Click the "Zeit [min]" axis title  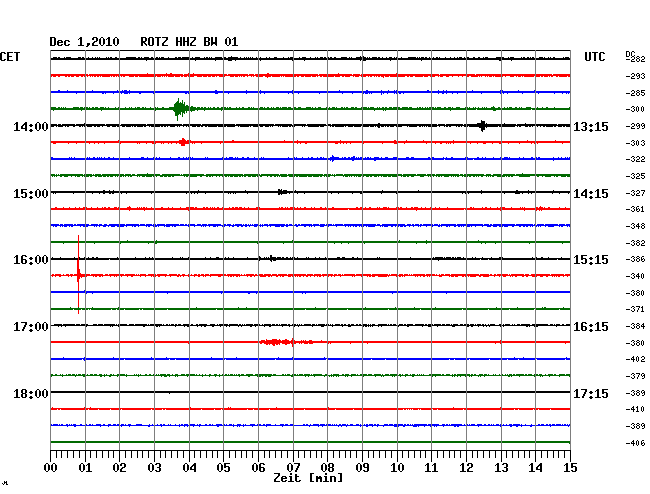[308, 478]
